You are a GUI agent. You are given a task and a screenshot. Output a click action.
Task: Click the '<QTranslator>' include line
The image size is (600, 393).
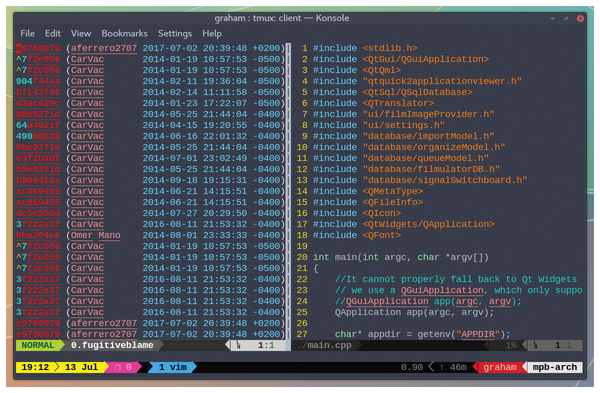373,103
